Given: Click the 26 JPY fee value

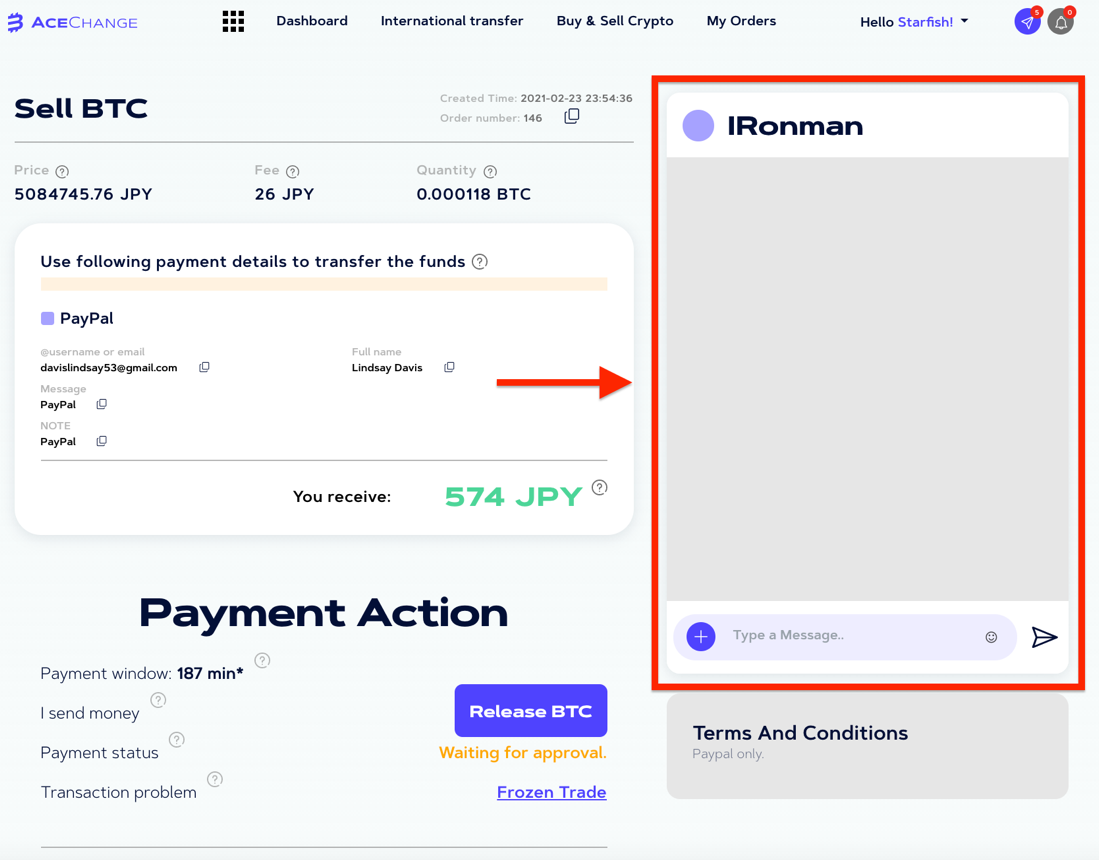Looking at the screenshot, I should (x=285, y=194).
